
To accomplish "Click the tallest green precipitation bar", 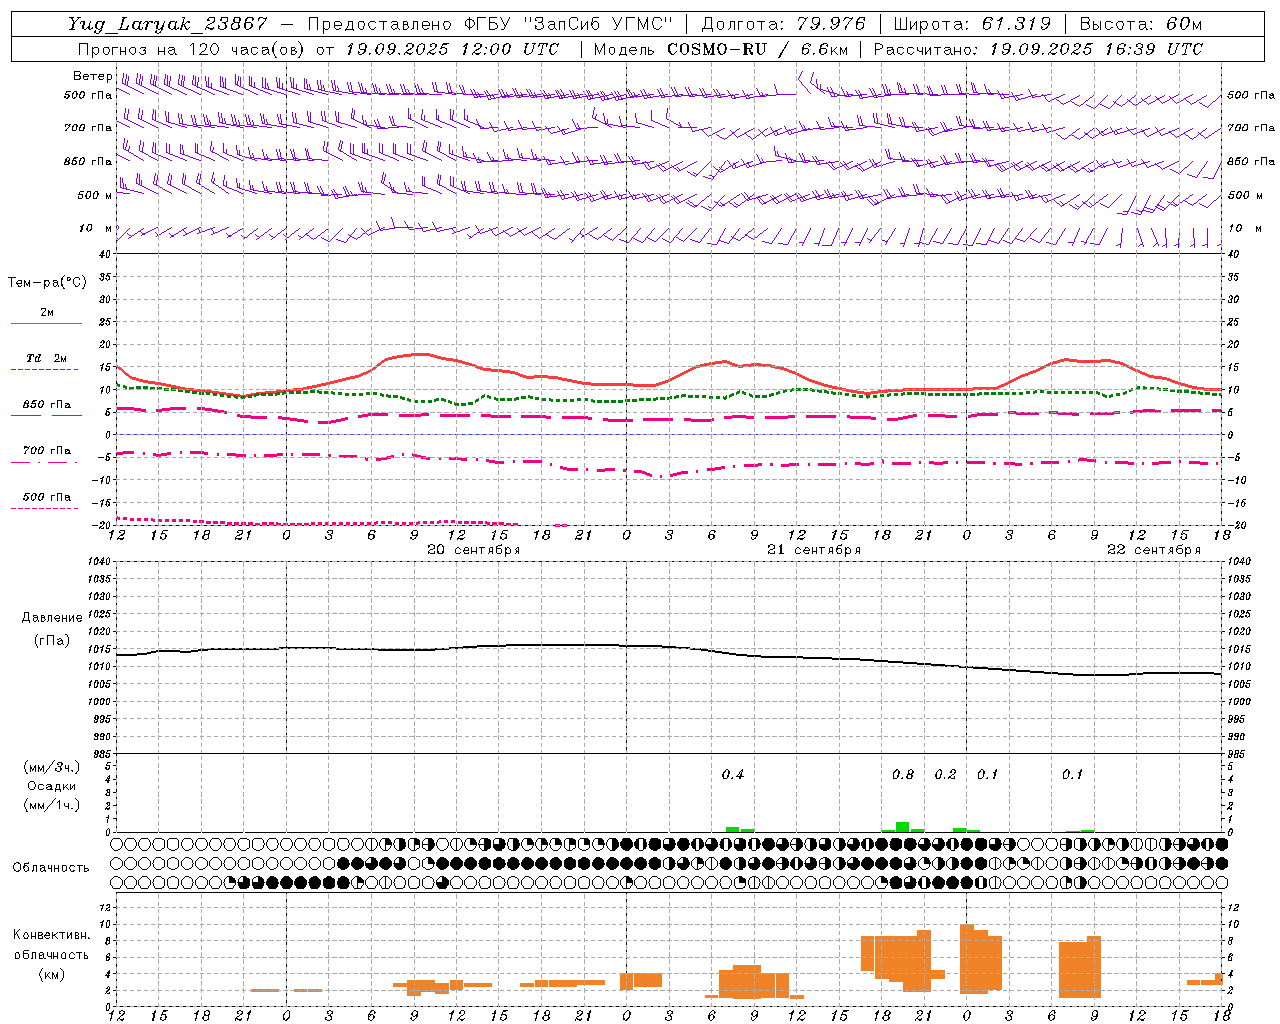I will click(902, 827).
